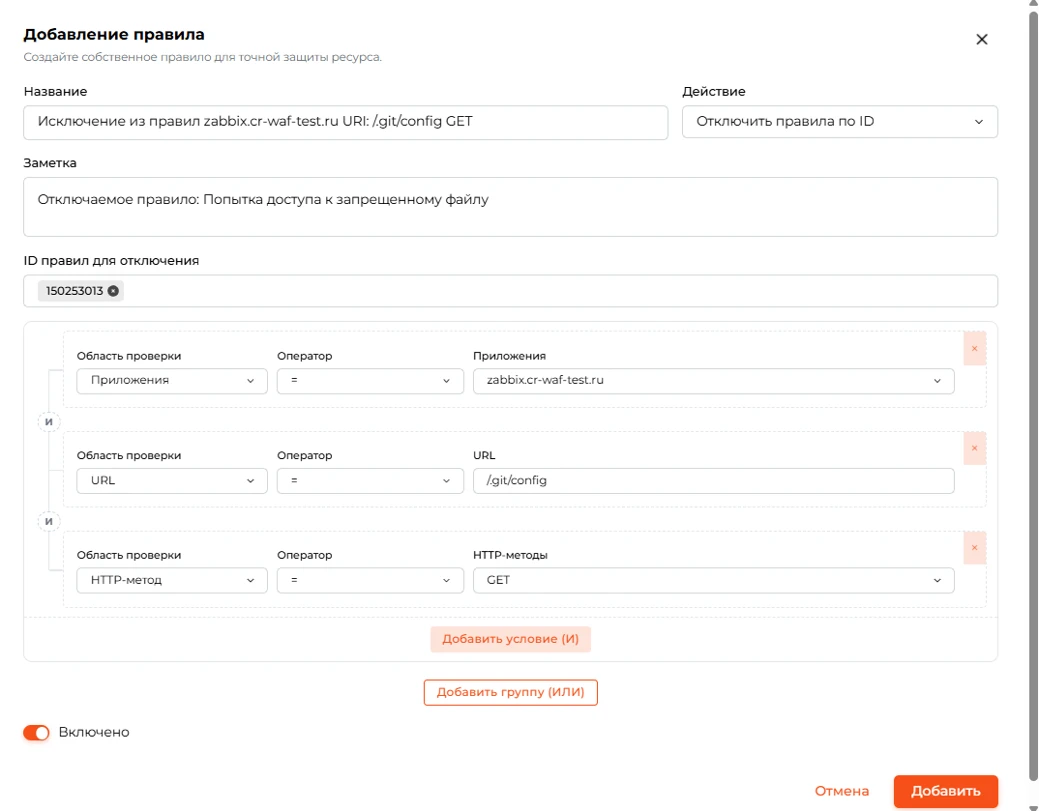This screenshot has width=1039, height=811.
Task: Confirm with the Добавить button
Action: point(946,791)
